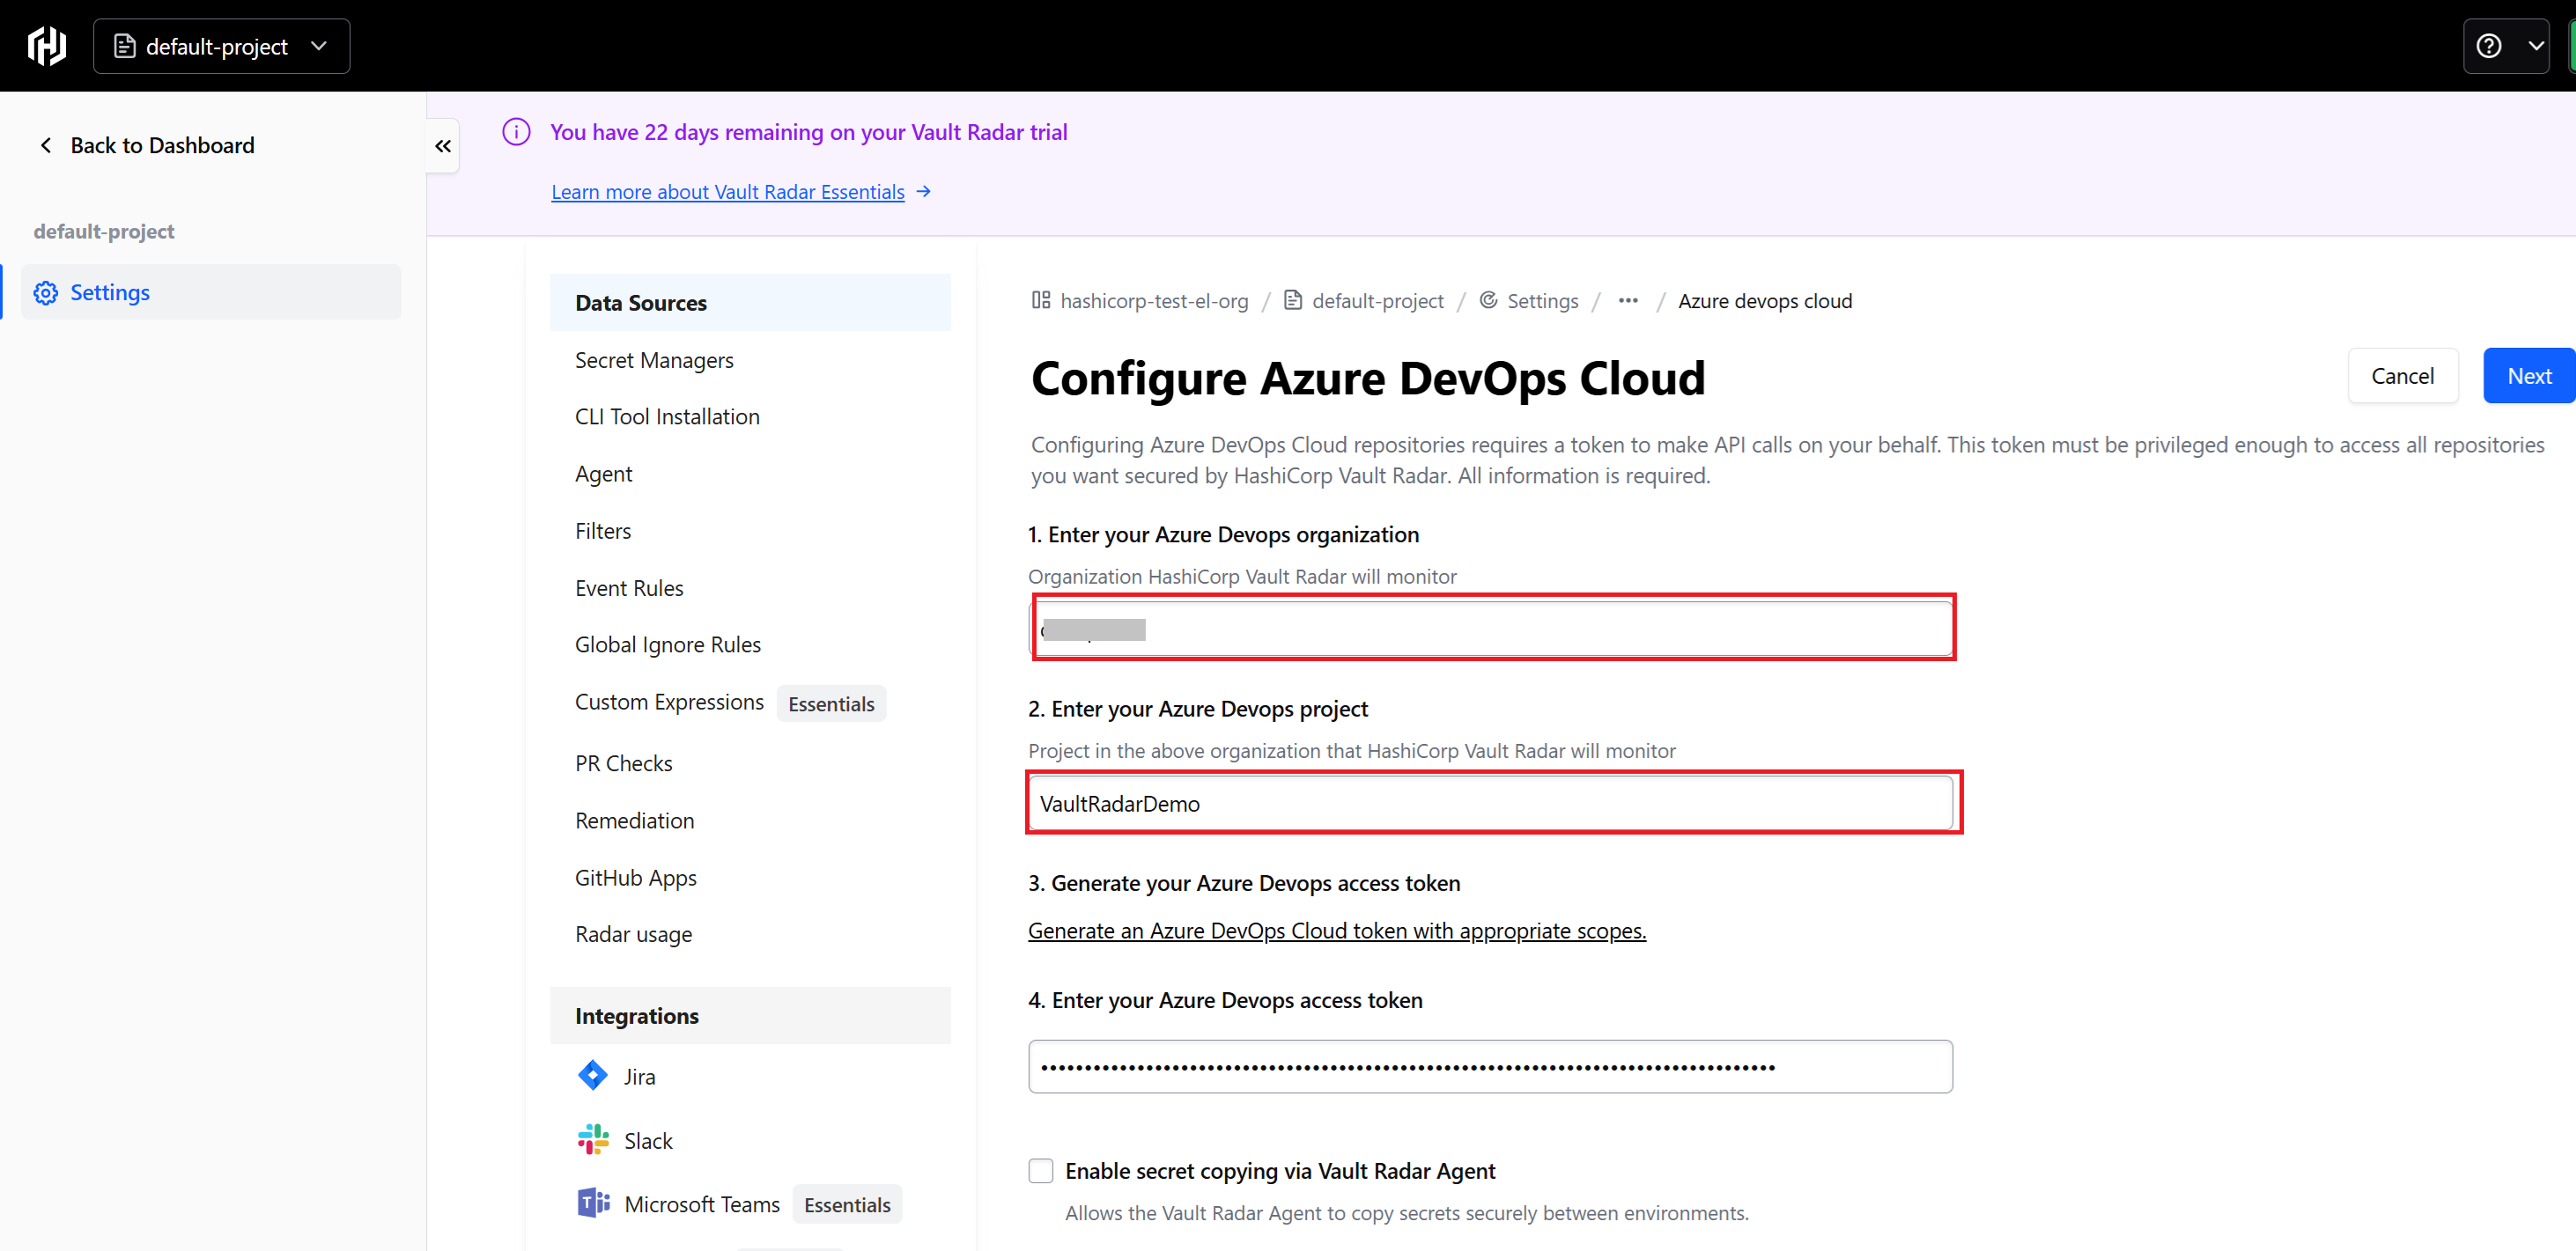The width and height of the screenshot is (2576, 1251).
Task: Click the Cancel button
Action: [2402, 376]
